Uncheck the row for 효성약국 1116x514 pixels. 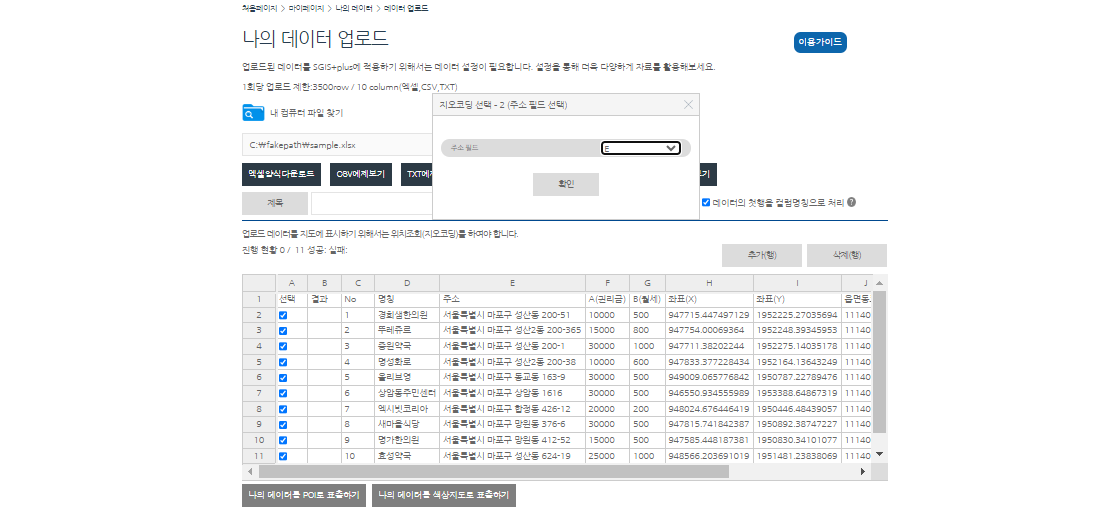click(x=283, y=456)
